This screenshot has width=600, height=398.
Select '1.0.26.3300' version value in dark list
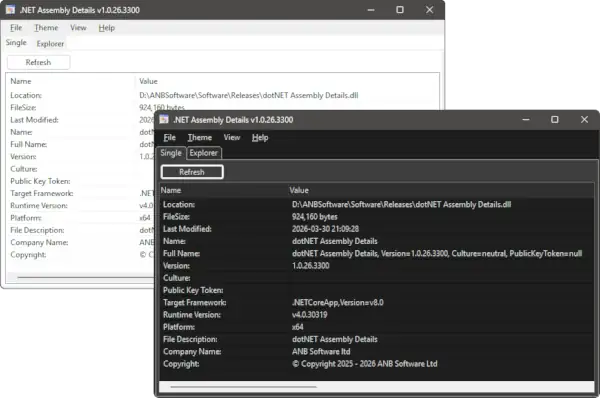(310, 266)
